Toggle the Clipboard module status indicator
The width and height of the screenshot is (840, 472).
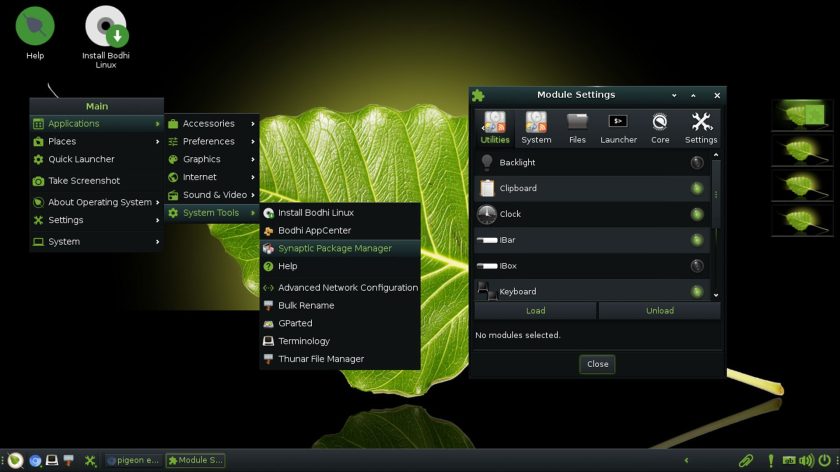(696, 188)
